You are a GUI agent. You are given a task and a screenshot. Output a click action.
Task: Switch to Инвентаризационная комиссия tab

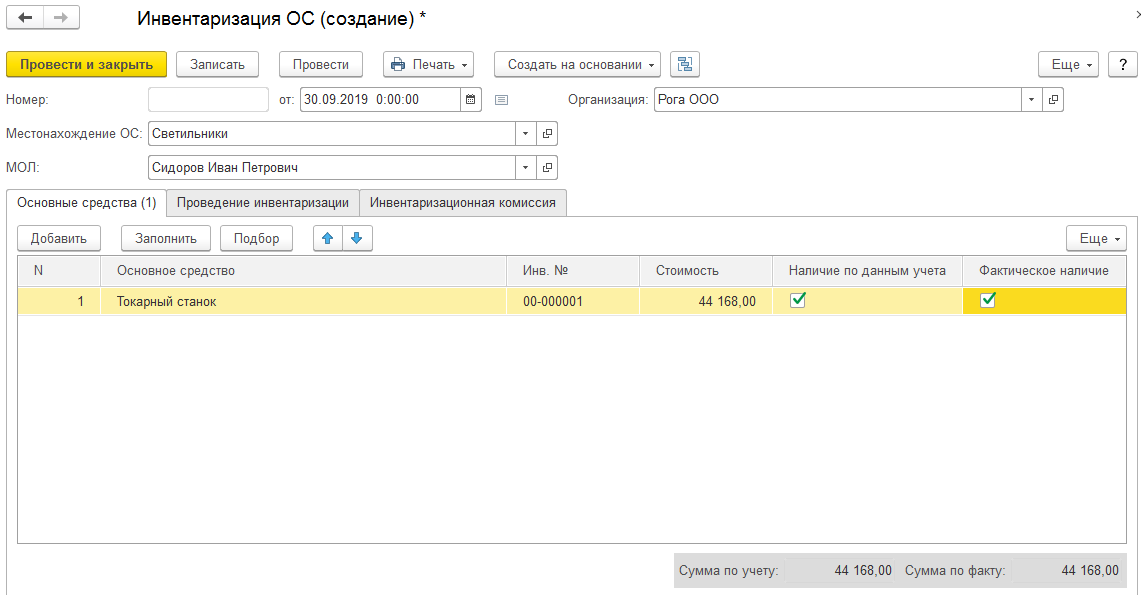click(x=462, y=202)
